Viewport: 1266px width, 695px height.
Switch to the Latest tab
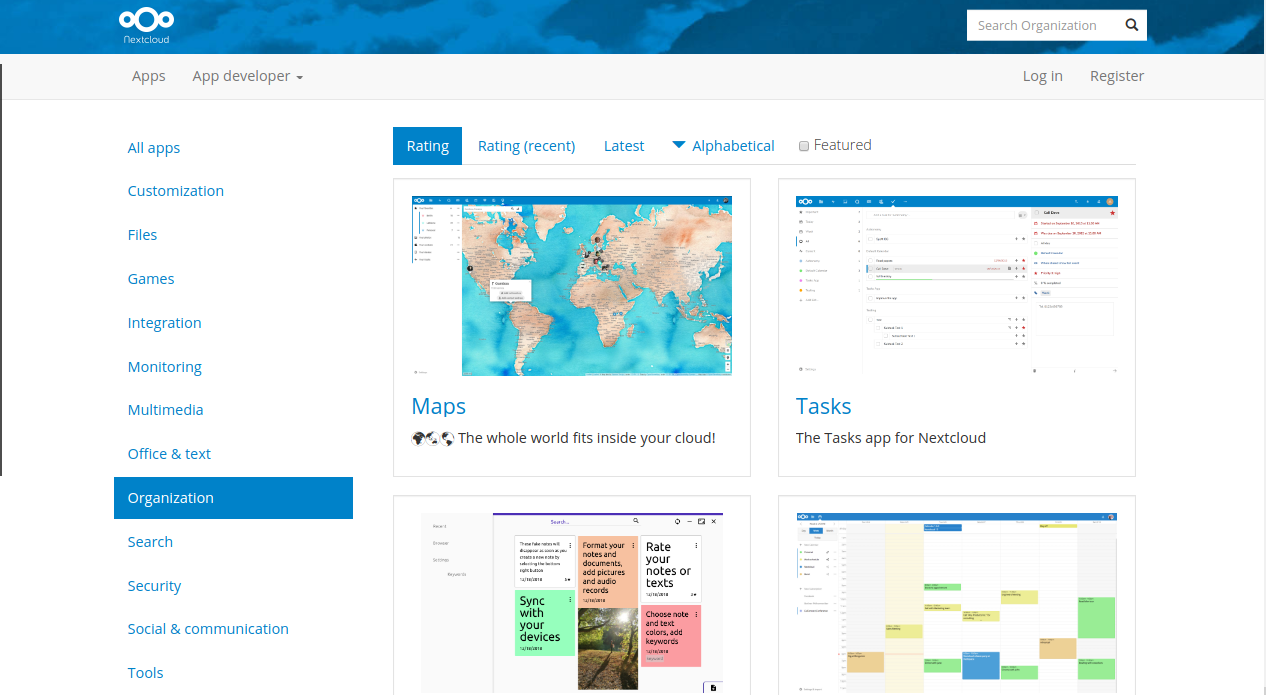coord(624,146)
